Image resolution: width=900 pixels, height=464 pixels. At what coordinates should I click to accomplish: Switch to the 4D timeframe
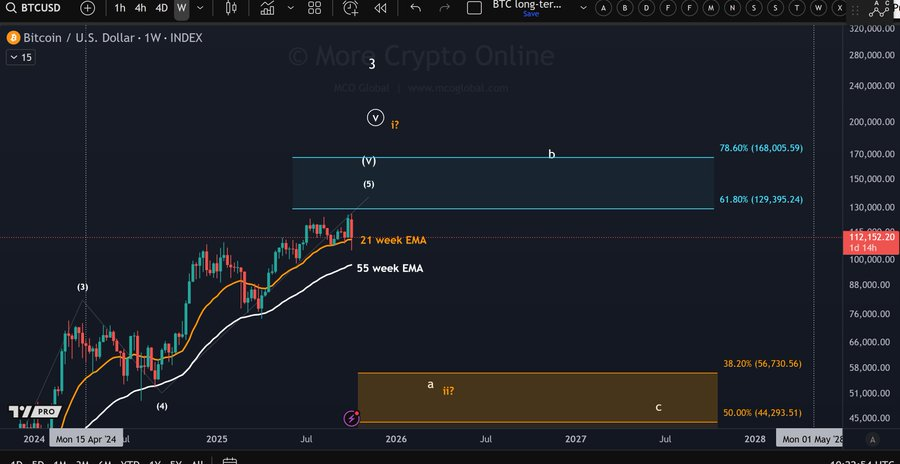click(x=161, y=8)
